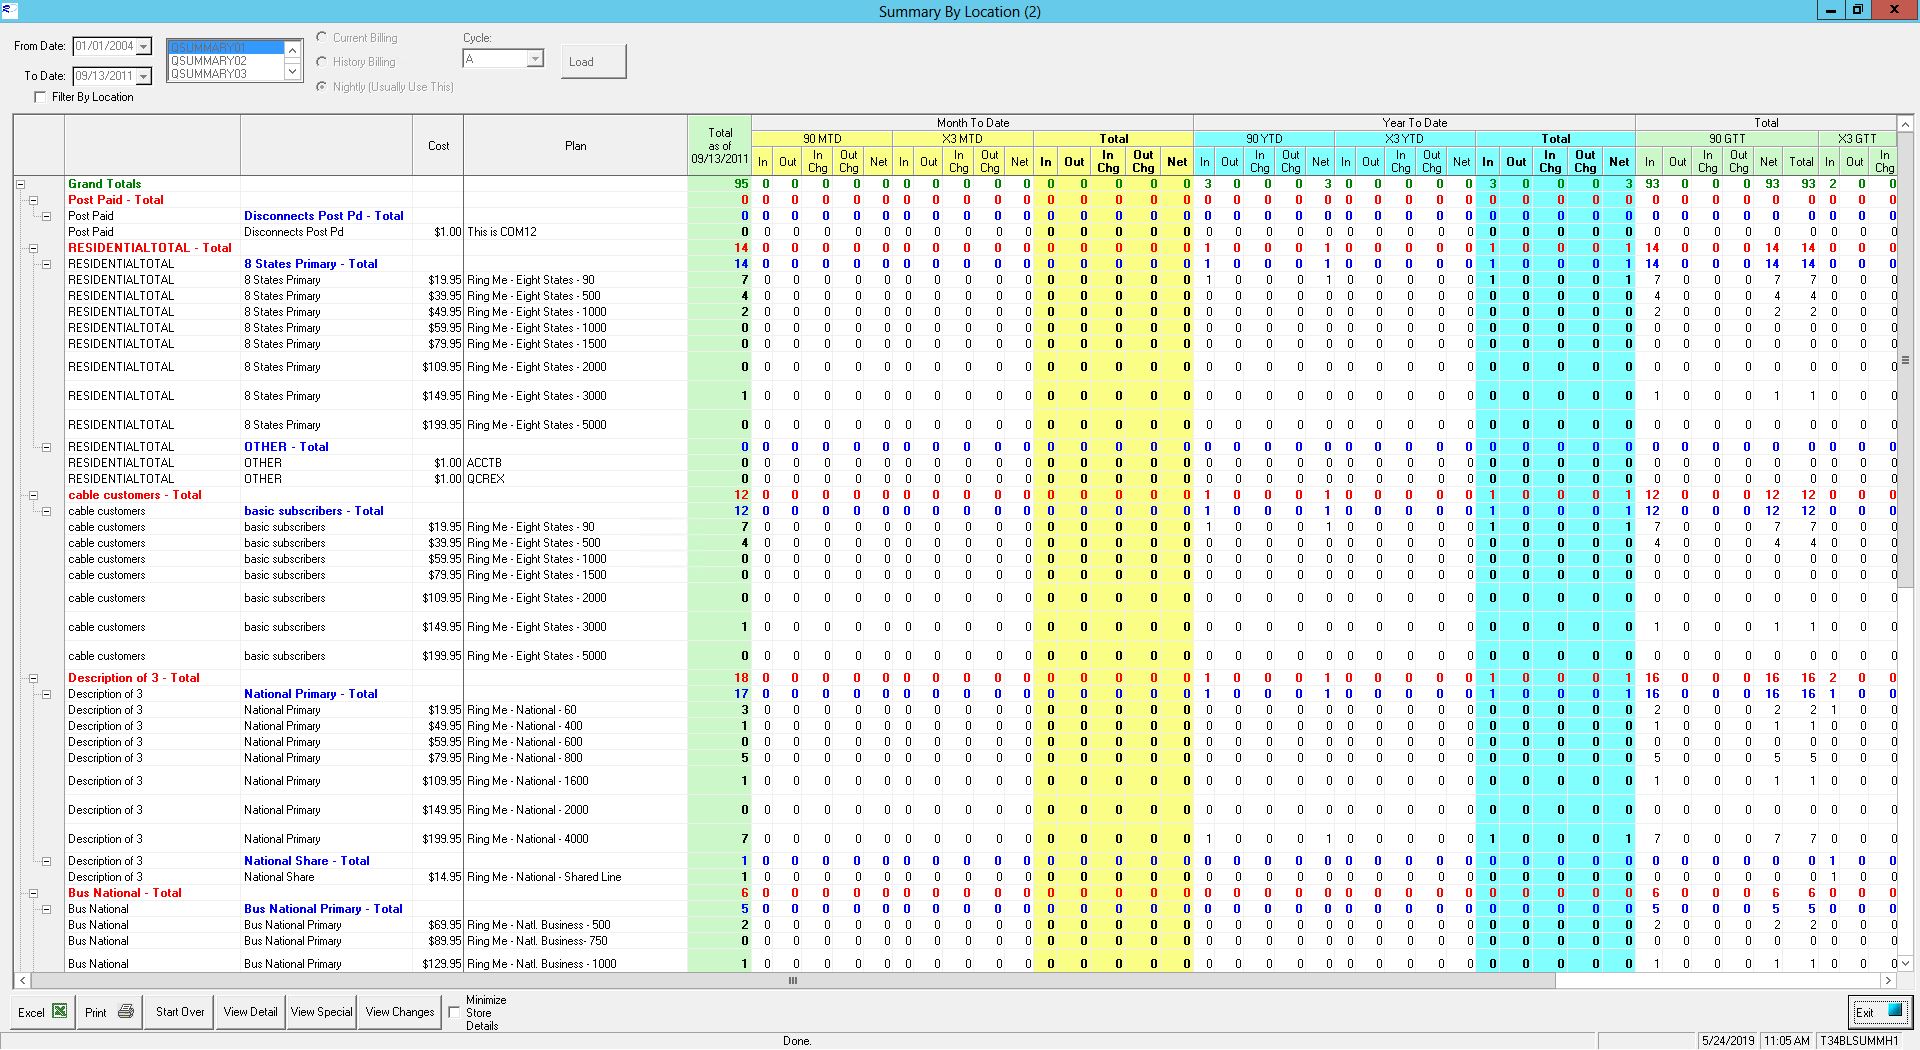This screenshot has height=1050, width=1920.
Task: Select the 'This is COM12' plan cell
Action: [575, 232]
